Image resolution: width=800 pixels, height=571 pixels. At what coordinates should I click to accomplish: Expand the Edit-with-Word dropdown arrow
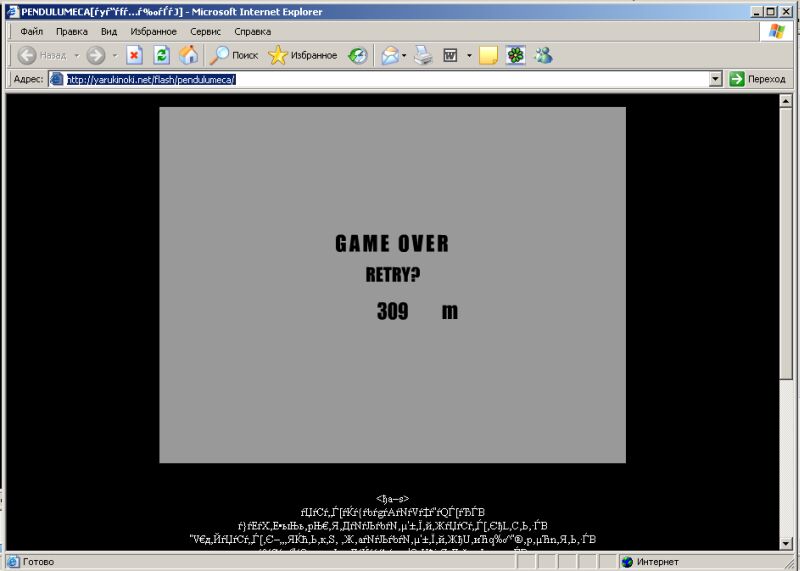coord(468,56)
